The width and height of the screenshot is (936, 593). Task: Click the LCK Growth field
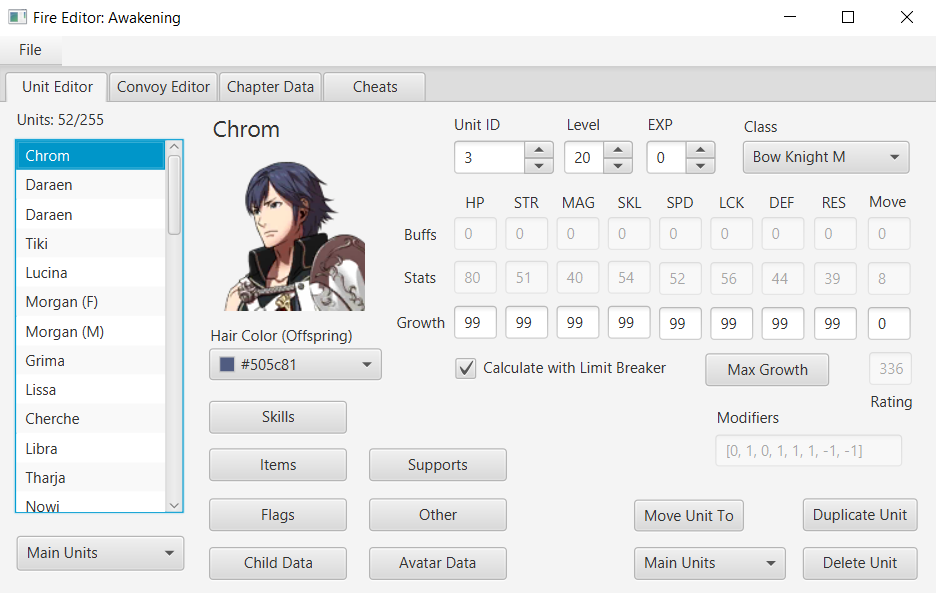[732, 323]
